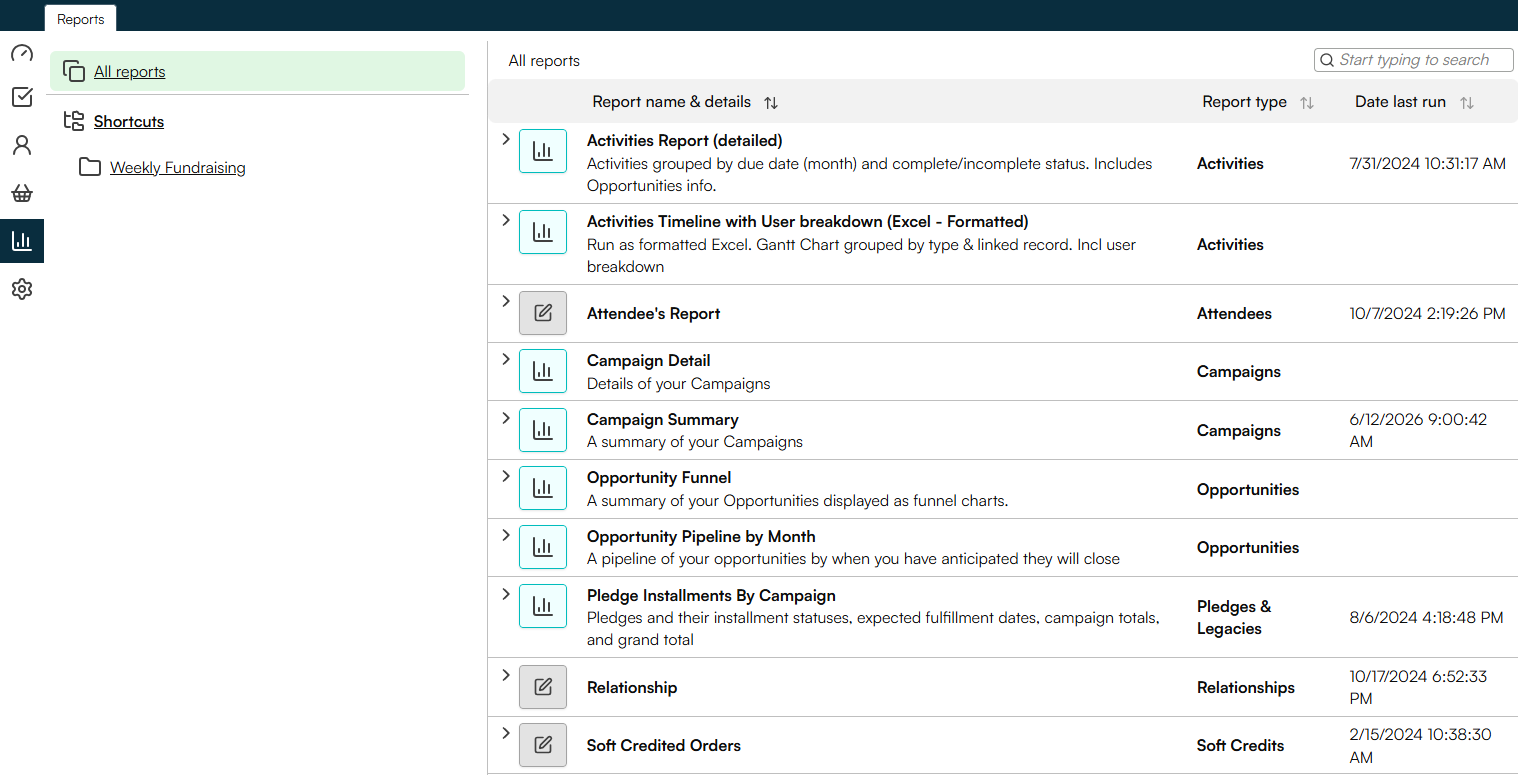This screenshot has height=775, width=1518.
Task: Expand the Pledge Installments By Campaign row
Action: (505, 594)
